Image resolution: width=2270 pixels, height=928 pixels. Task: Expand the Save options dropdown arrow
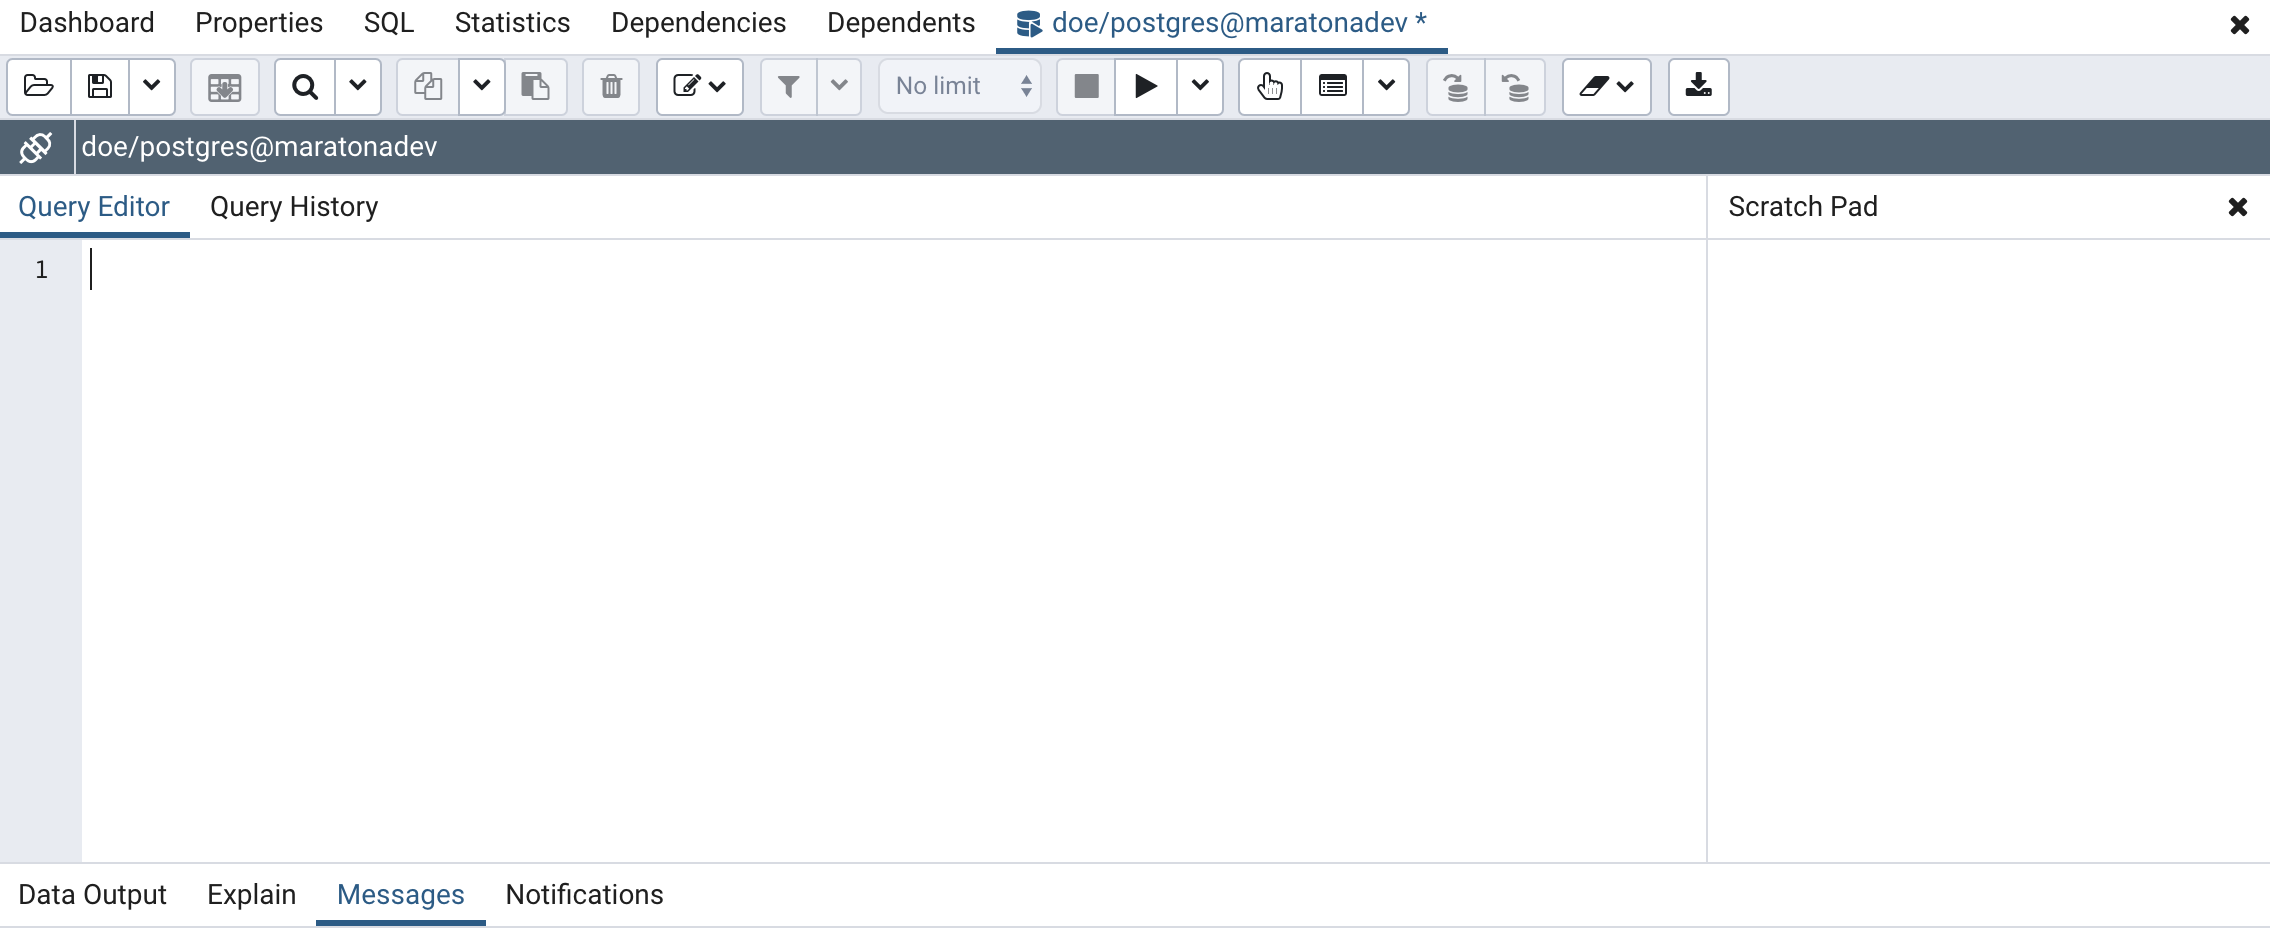152,87
